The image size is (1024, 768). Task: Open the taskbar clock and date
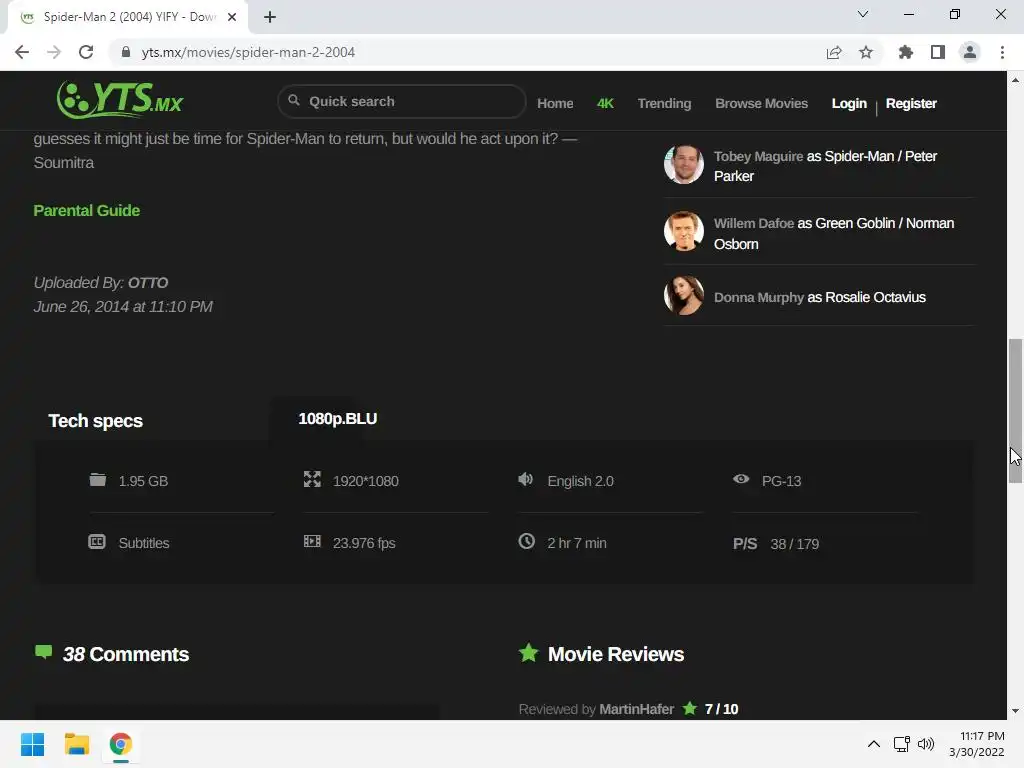coord(977,744)
